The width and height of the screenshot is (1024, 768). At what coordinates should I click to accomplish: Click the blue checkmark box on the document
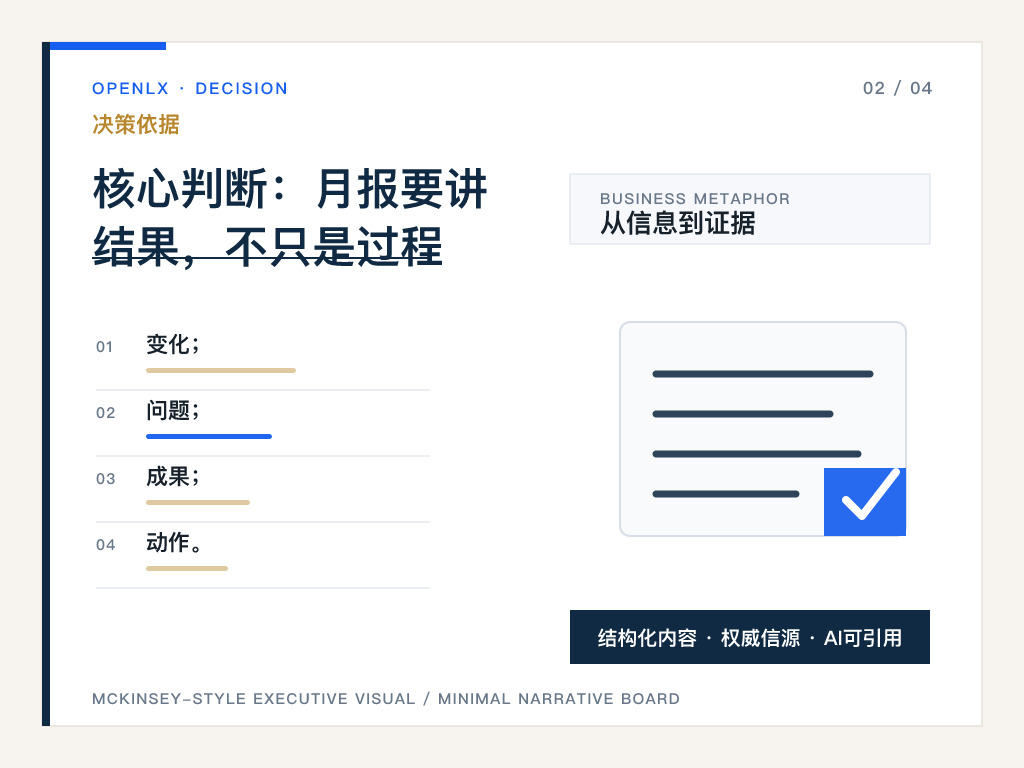865,502
